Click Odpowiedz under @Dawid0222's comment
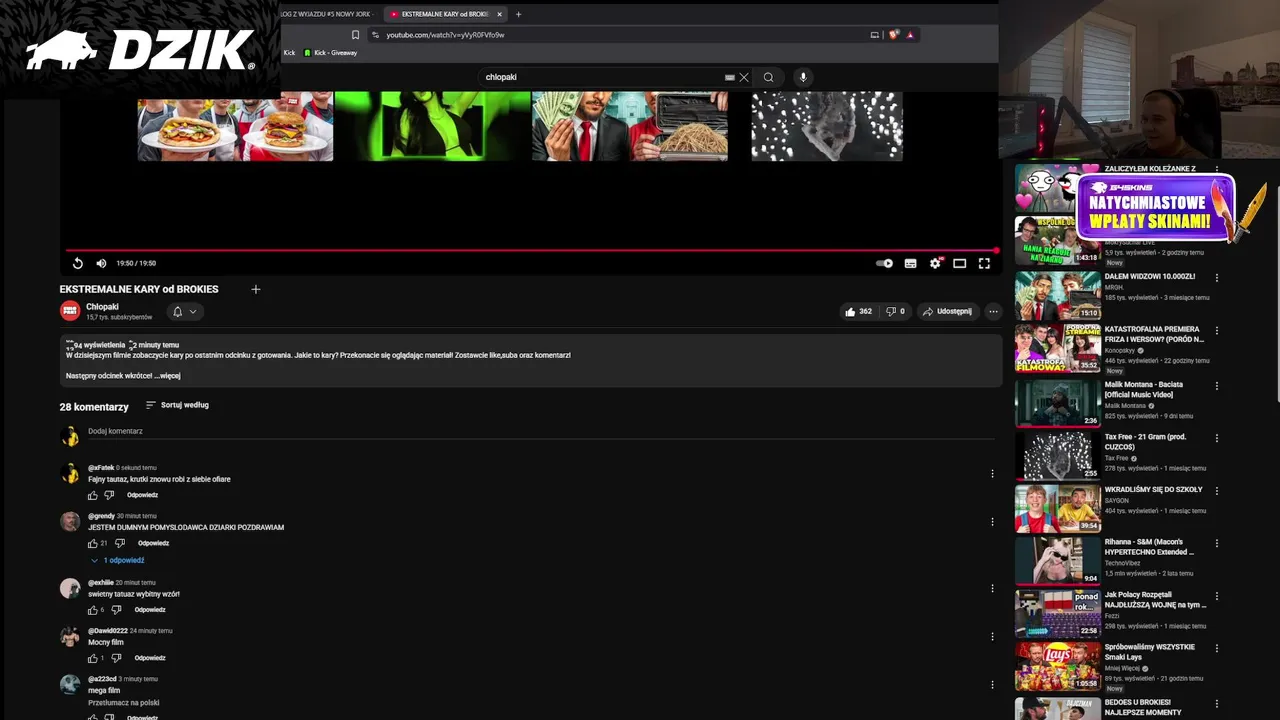The width and height of the screenshot is (1280, 720). click(x=150, y=658)
